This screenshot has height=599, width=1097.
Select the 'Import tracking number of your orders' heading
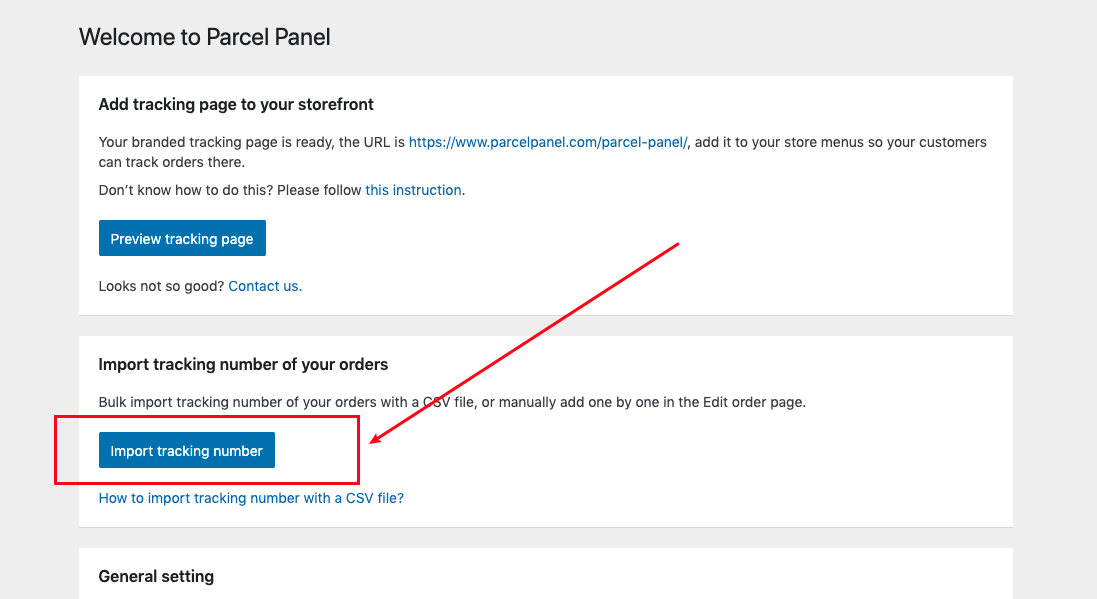click(x=243, y=365)
